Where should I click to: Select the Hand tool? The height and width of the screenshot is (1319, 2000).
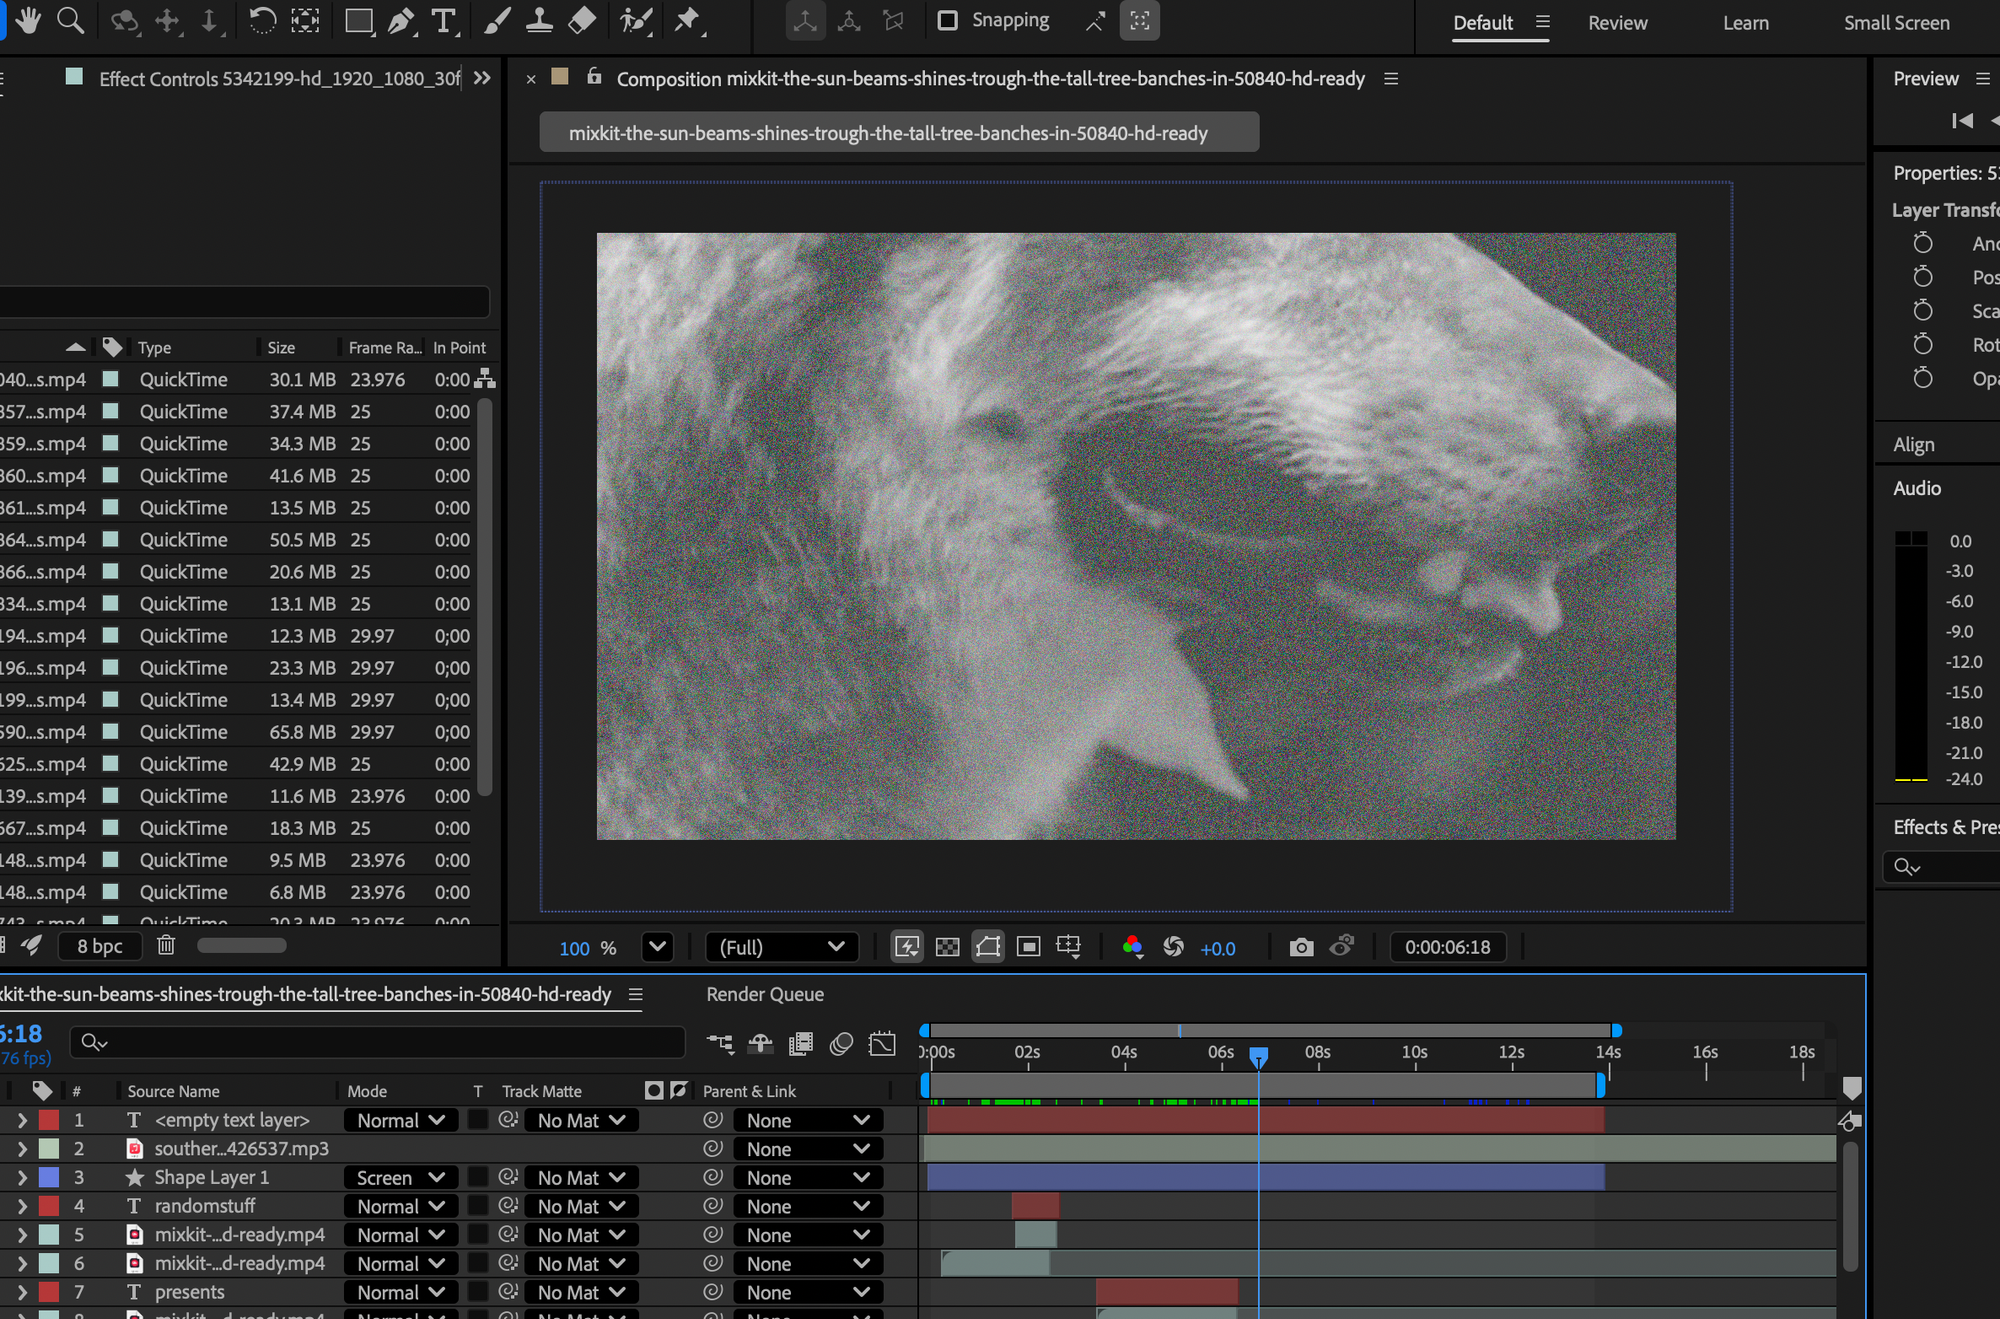28,20
